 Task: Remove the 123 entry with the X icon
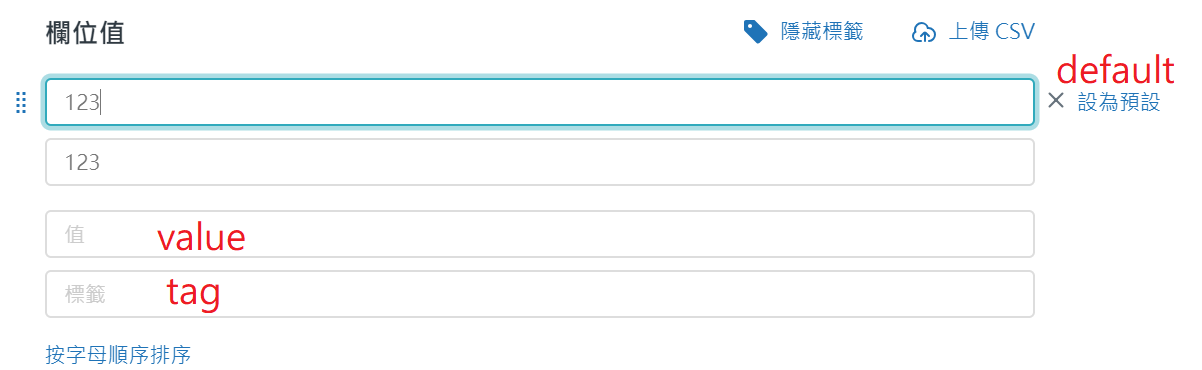1057,100
